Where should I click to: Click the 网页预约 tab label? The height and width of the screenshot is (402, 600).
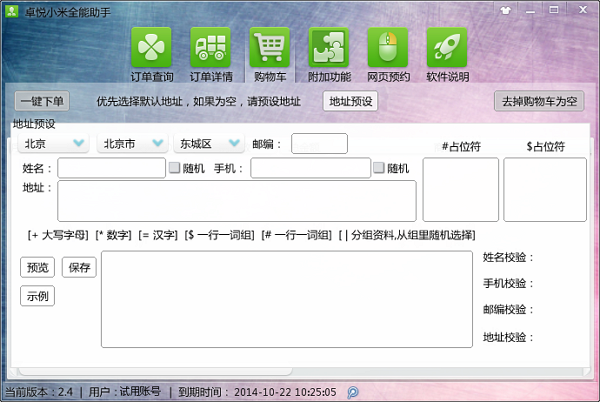pos(388,77)
